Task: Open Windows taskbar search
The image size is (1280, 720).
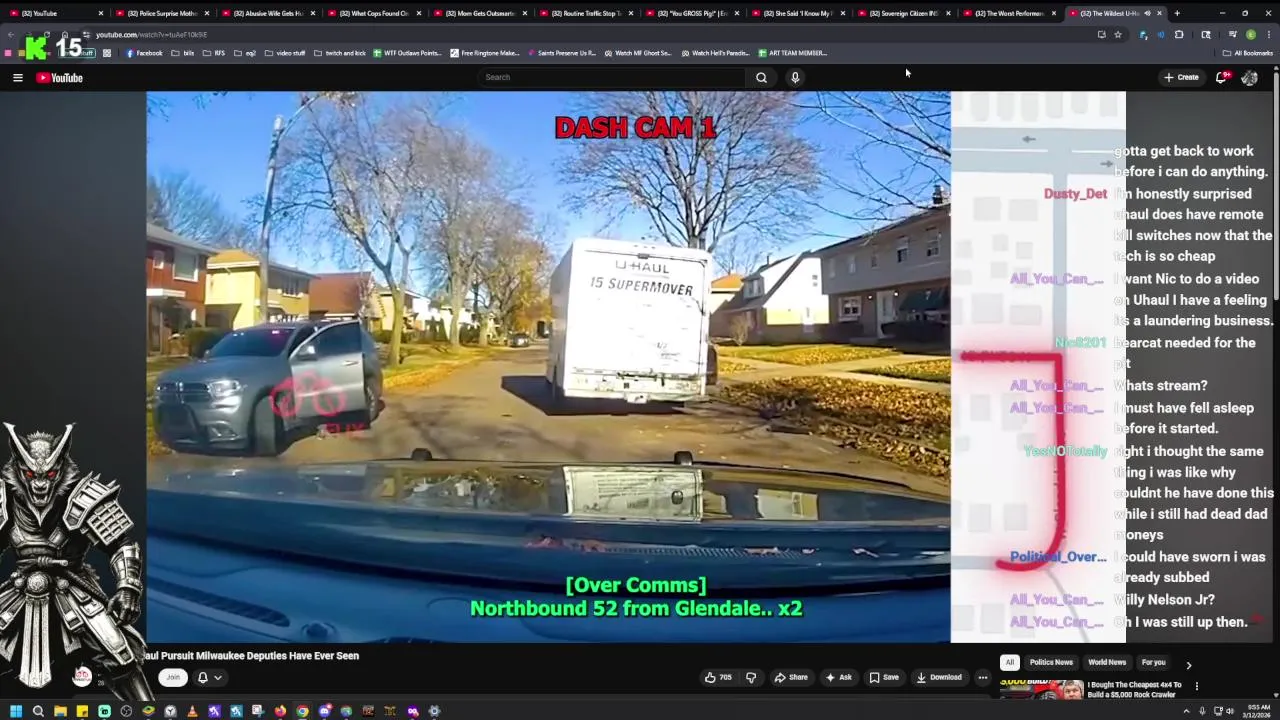Action: pos(38,711)
